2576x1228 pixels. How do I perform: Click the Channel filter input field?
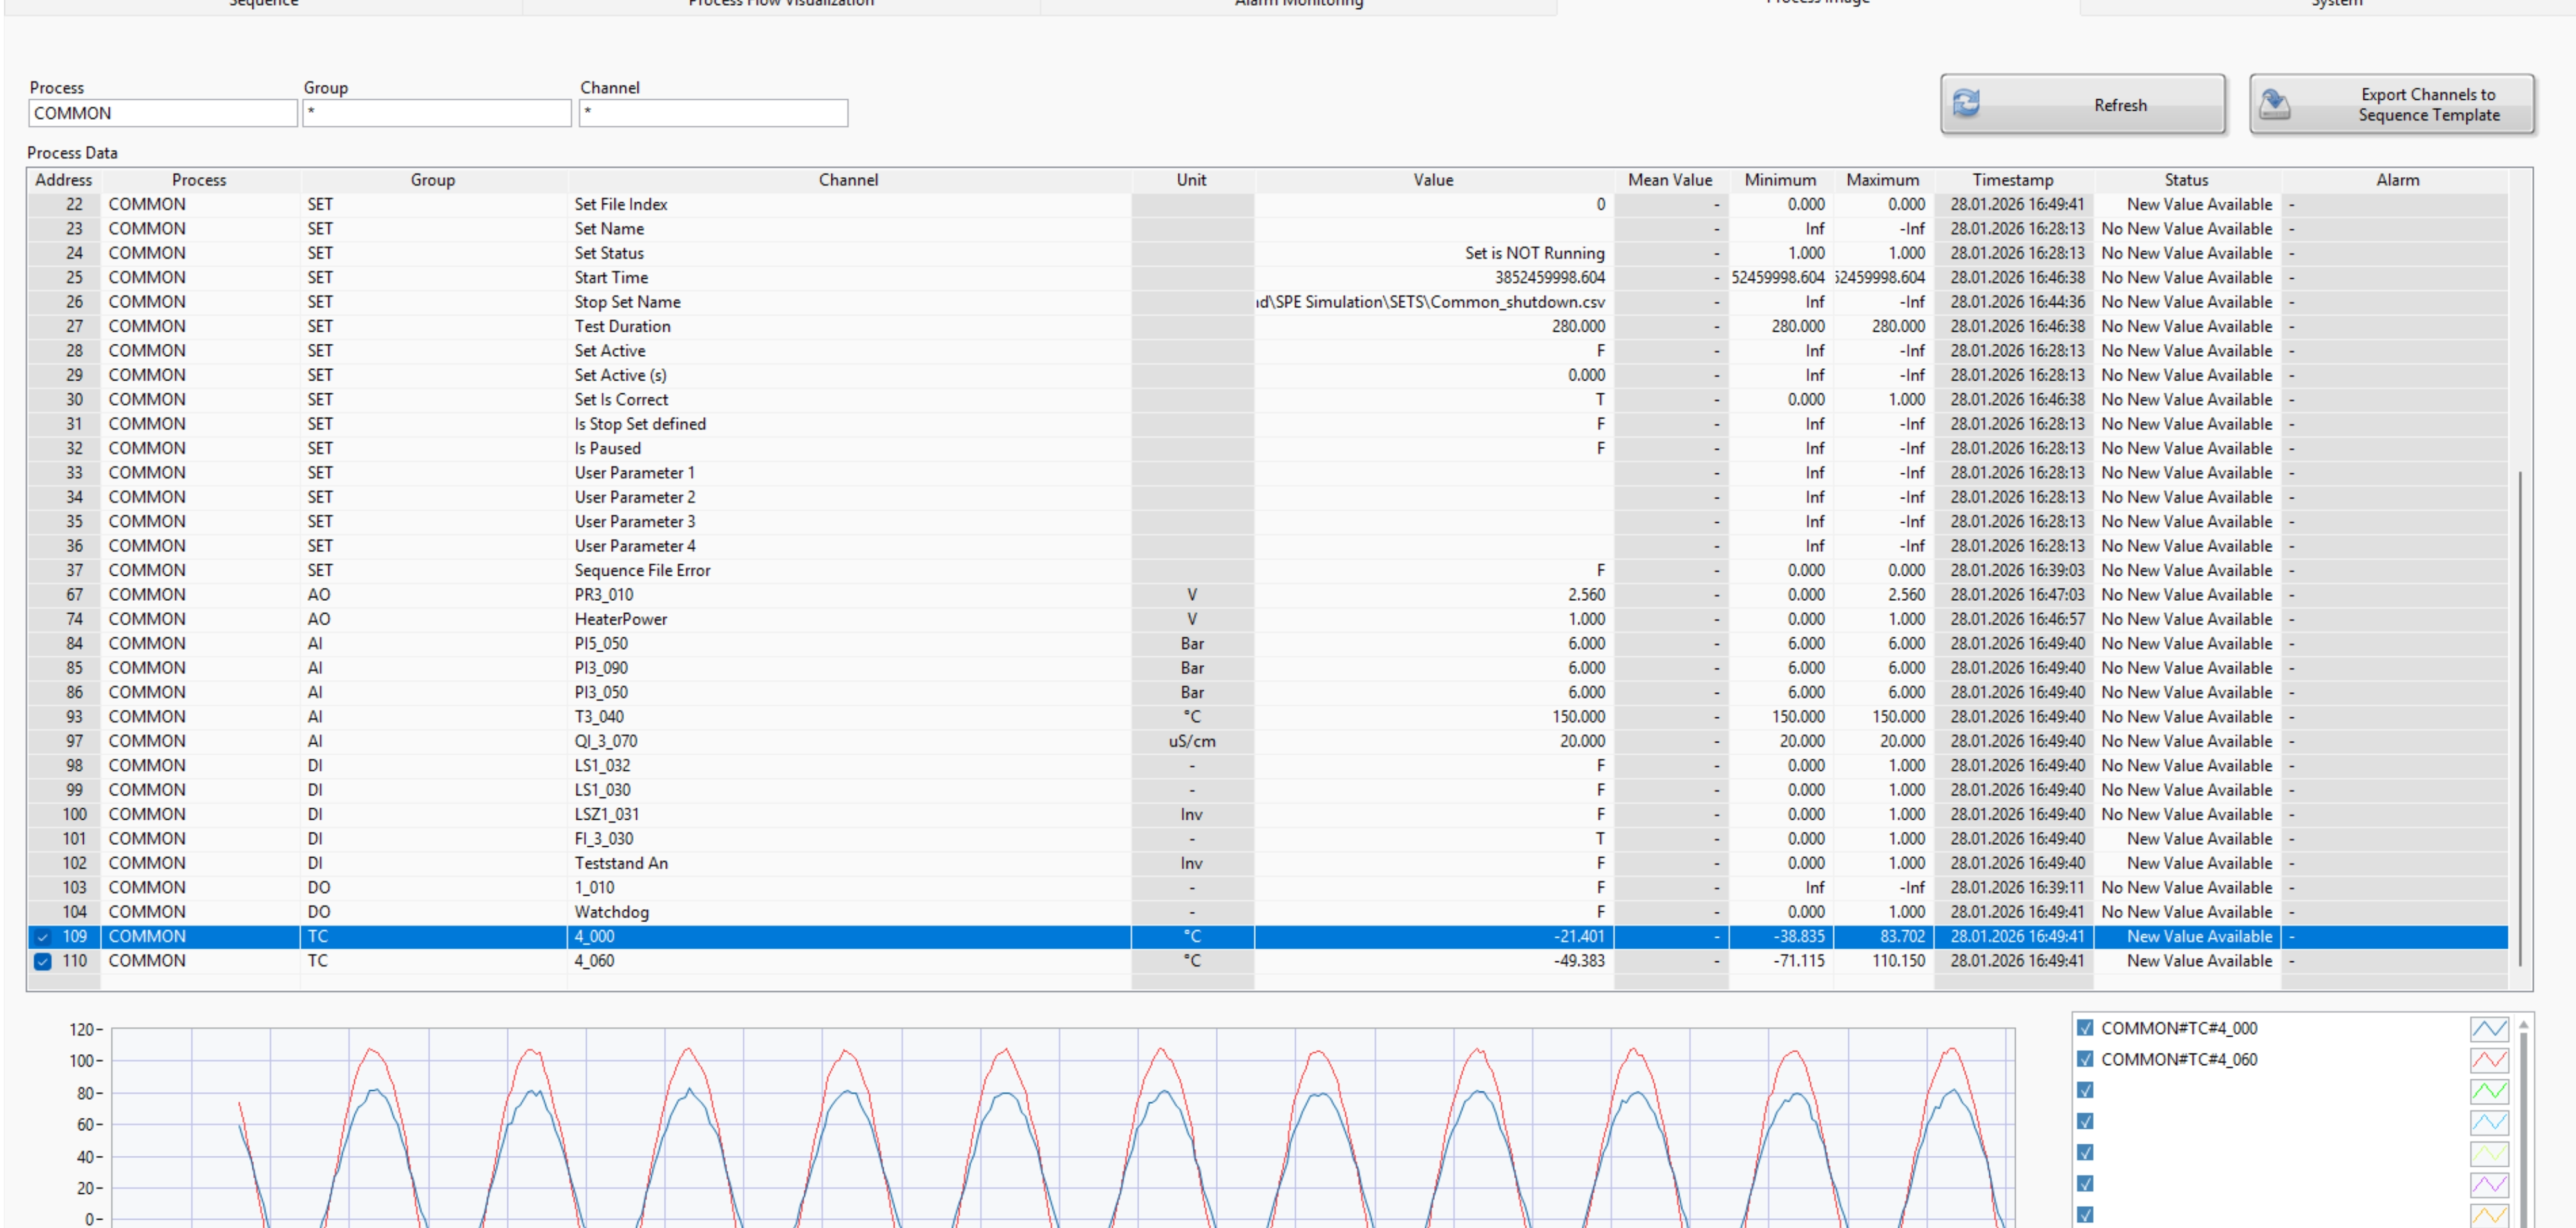pos(712,113)
